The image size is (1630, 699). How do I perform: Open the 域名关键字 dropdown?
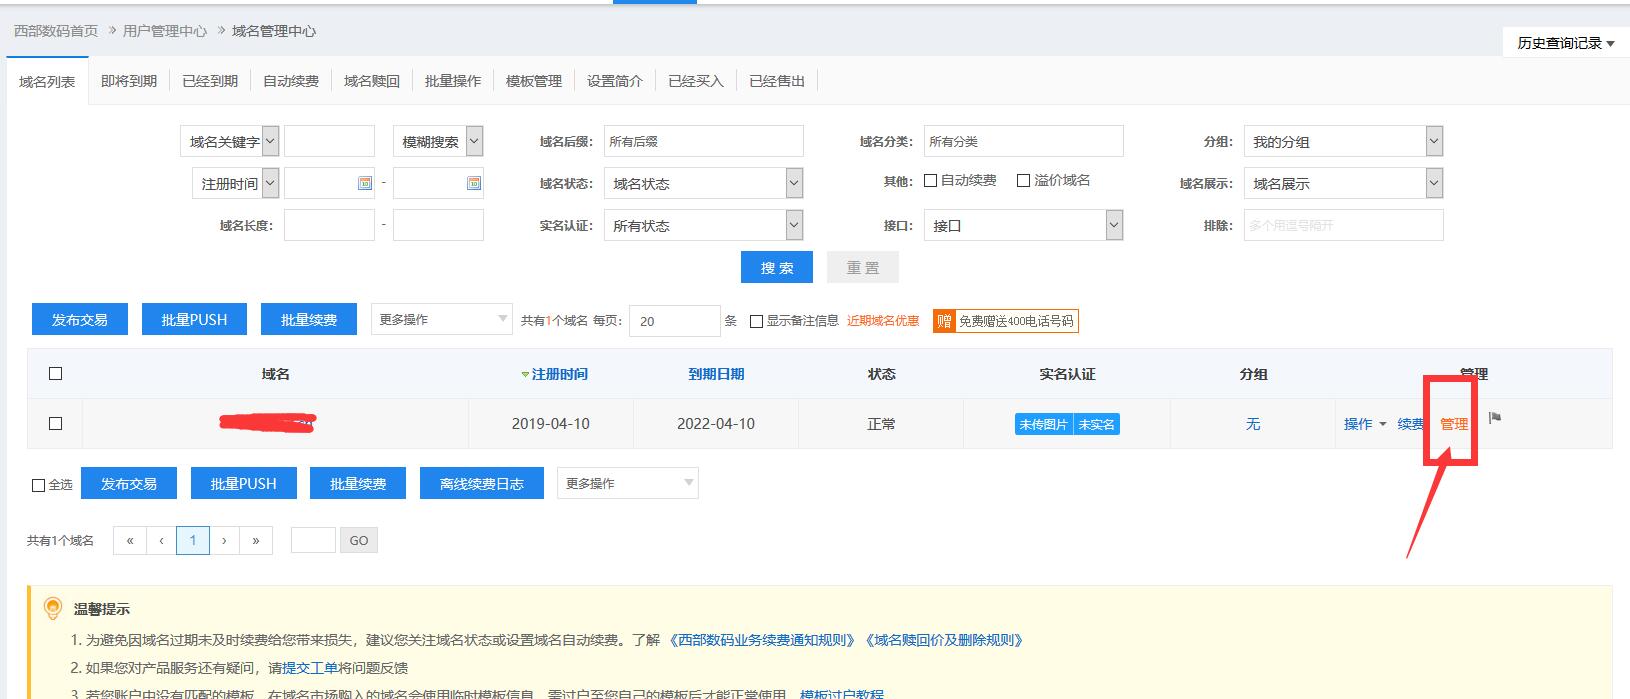coord(229,141)
